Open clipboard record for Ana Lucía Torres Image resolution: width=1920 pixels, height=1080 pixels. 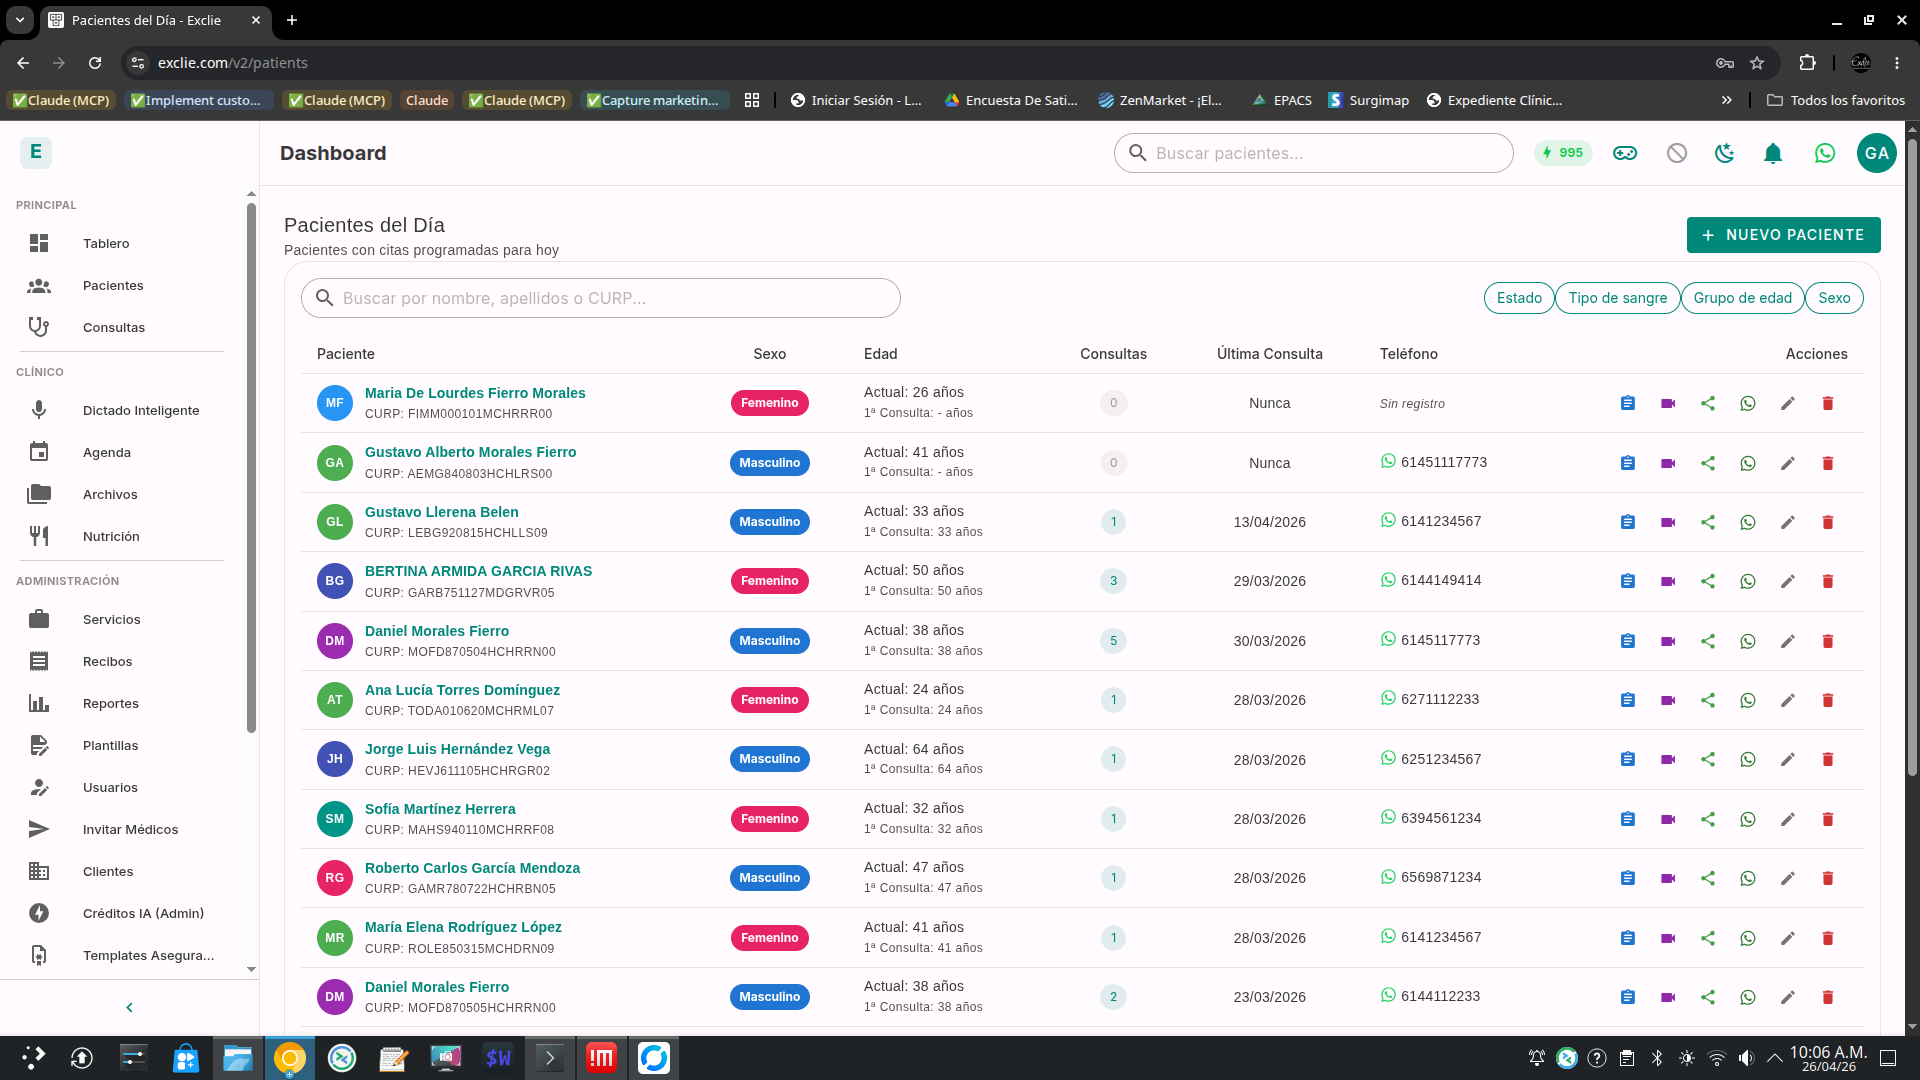1628,700
